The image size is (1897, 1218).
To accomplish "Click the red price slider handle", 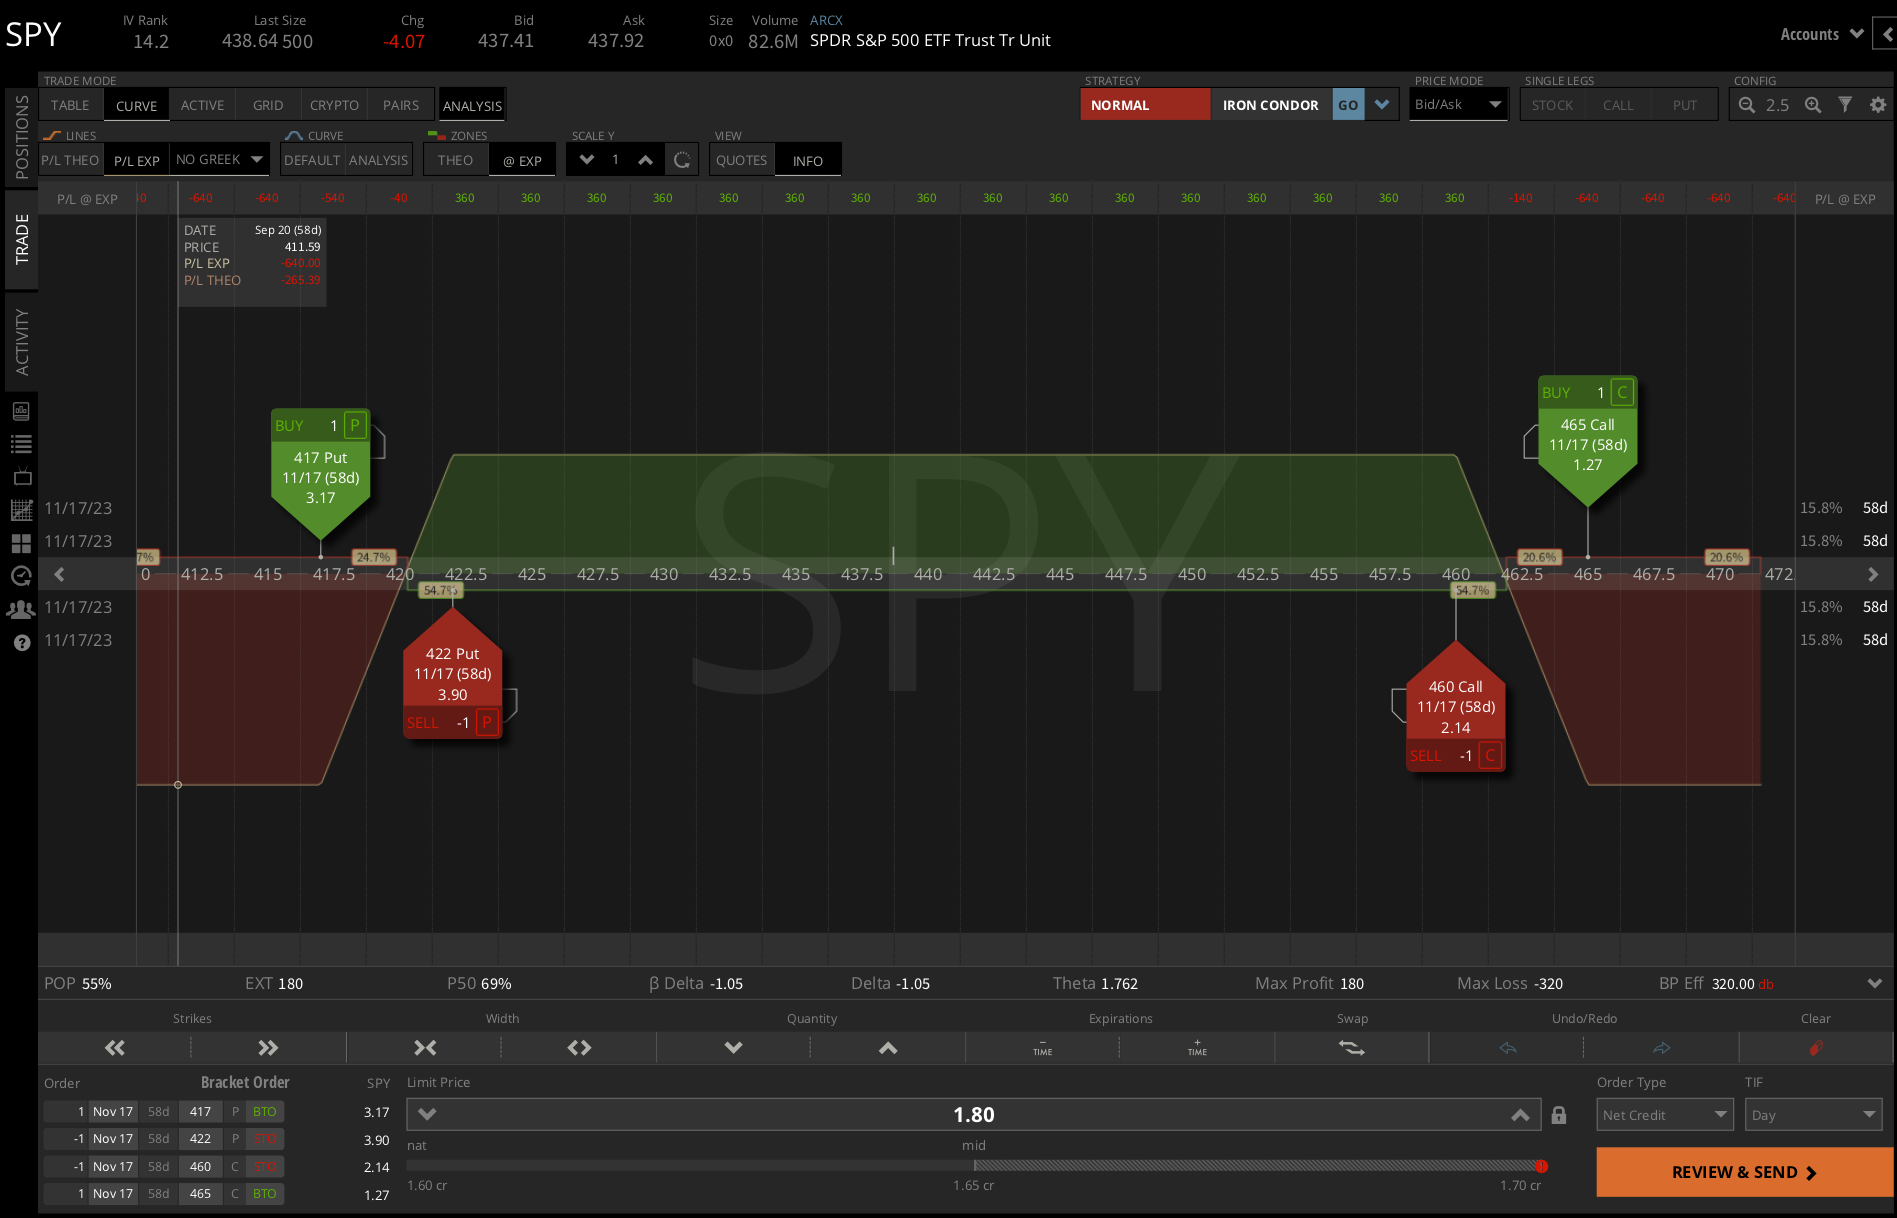I will coord(1541,1166).
